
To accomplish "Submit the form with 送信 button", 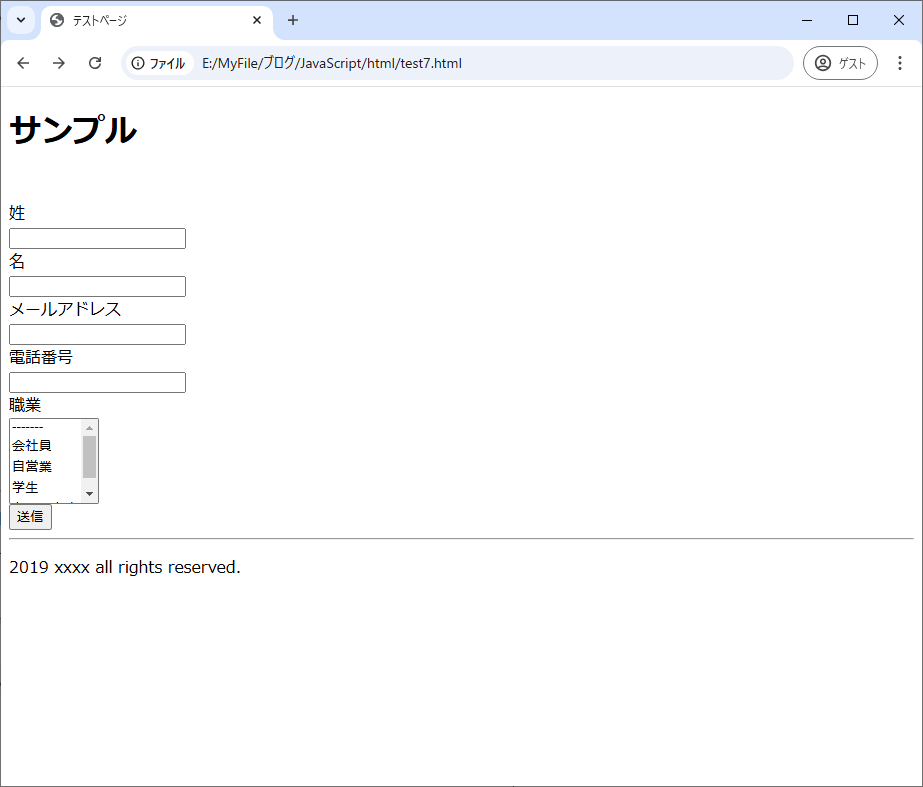I will pyautogui.click(x=31, y=517).
